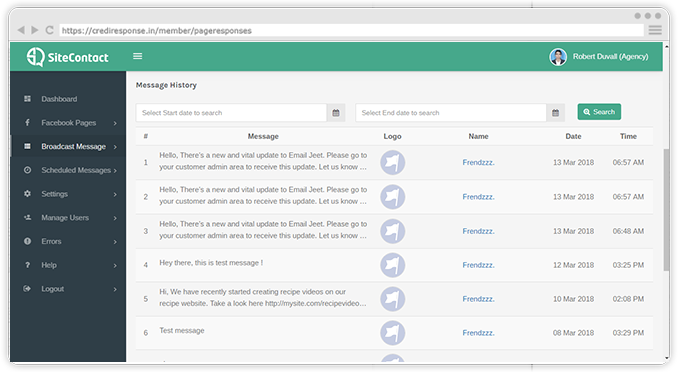
Task: Toggle the hamburger sidebar menu icon
Action: [138, 56]
